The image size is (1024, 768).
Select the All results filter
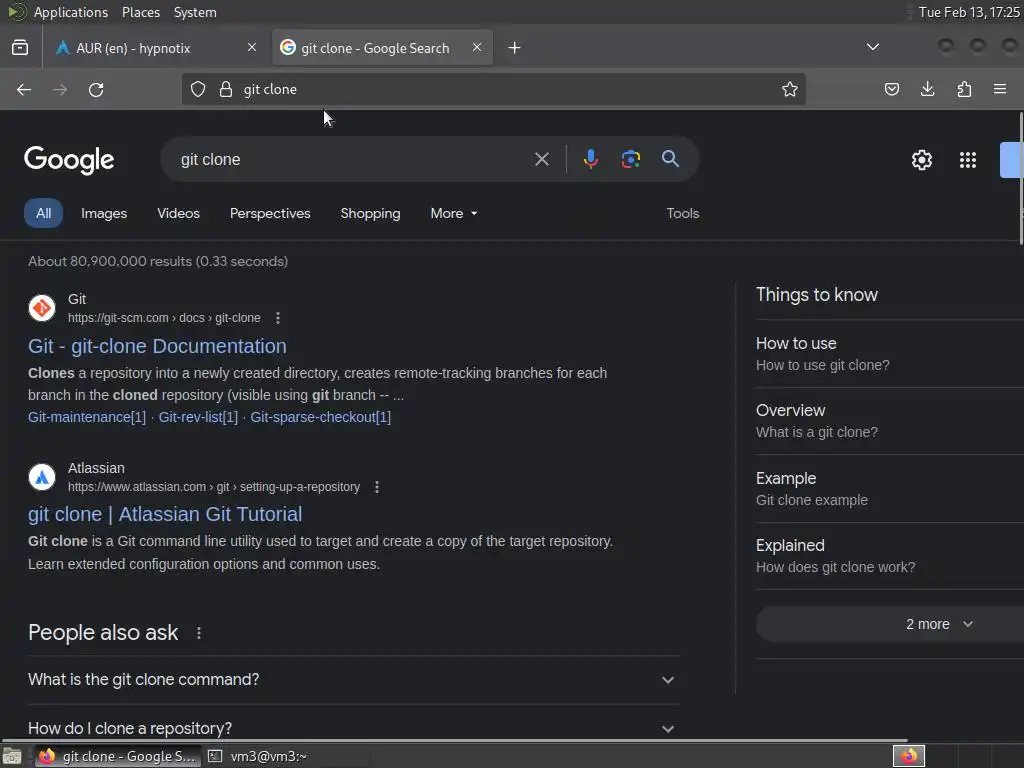[44, 214]
